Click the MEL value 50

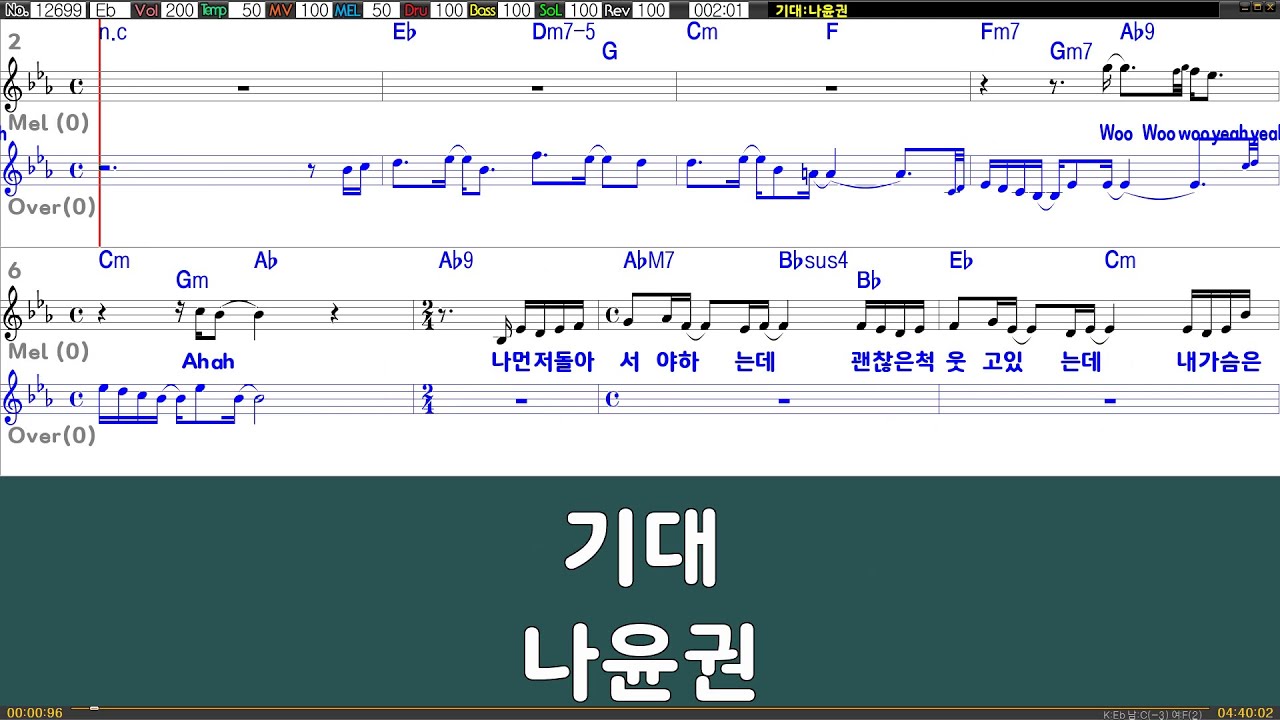[382, 10]
